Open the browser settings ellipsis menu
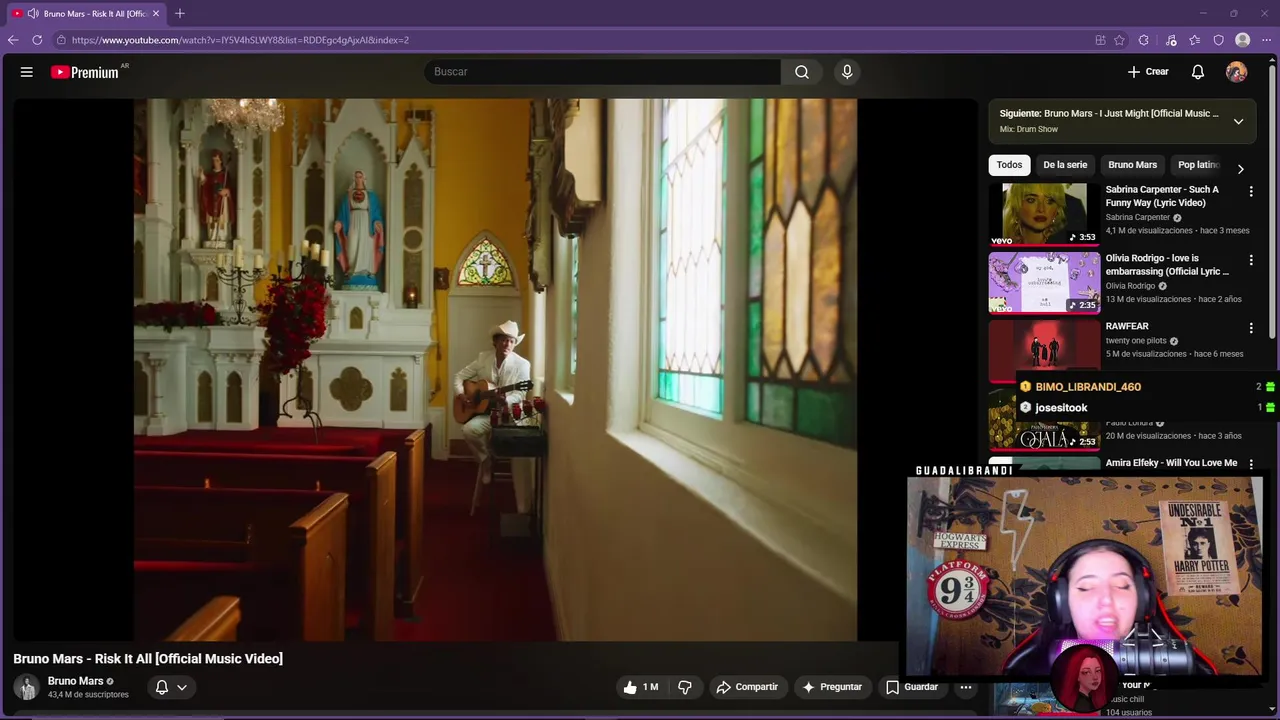1280x720 pixels. 1266,40
